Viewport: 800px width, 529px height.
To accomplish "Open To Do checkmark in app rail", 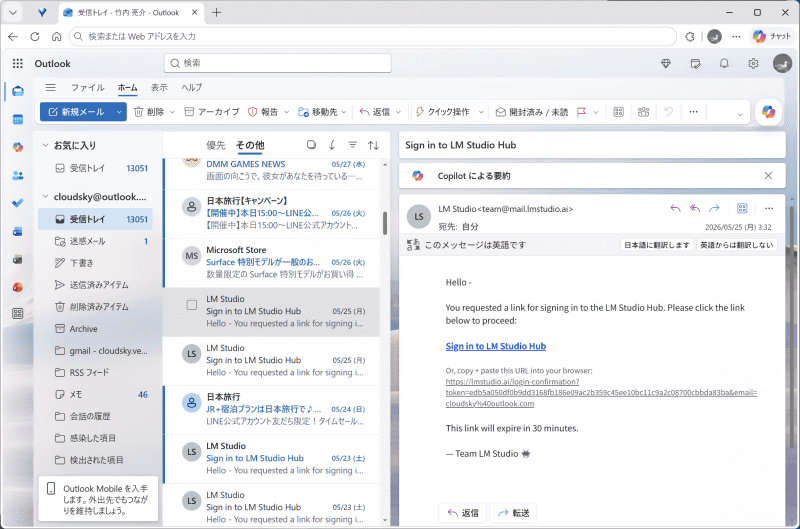I will [x=18, y=203].
